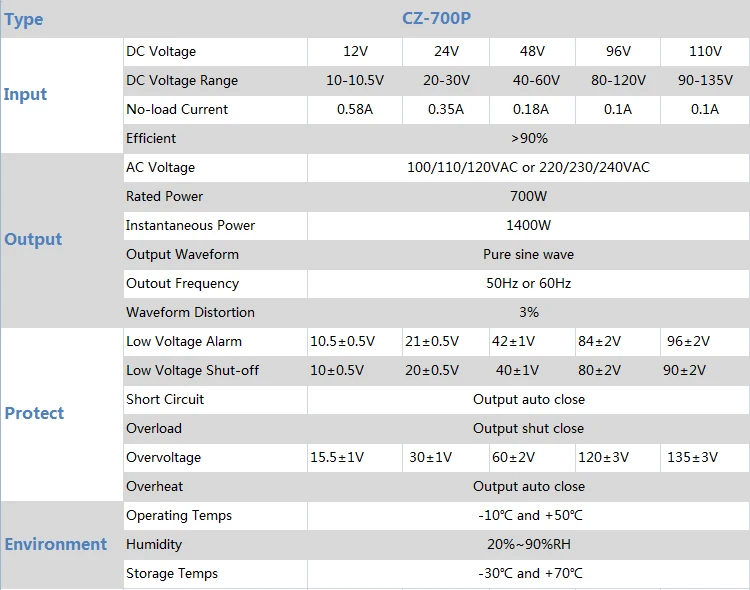Click the 20-30V range value
This screenshot has height=590, width=750.
click(x=446, y=80)
